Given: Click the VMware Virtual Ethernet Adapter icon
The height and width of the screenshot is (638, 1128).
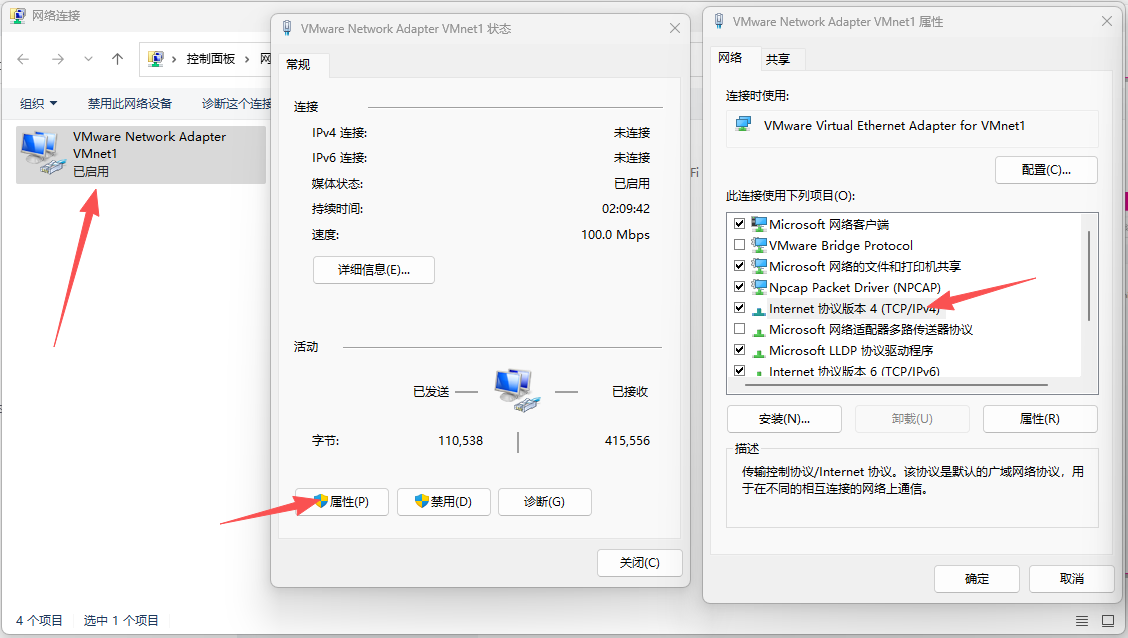Looking at the screenshot, I should click(x=743, y=124).
